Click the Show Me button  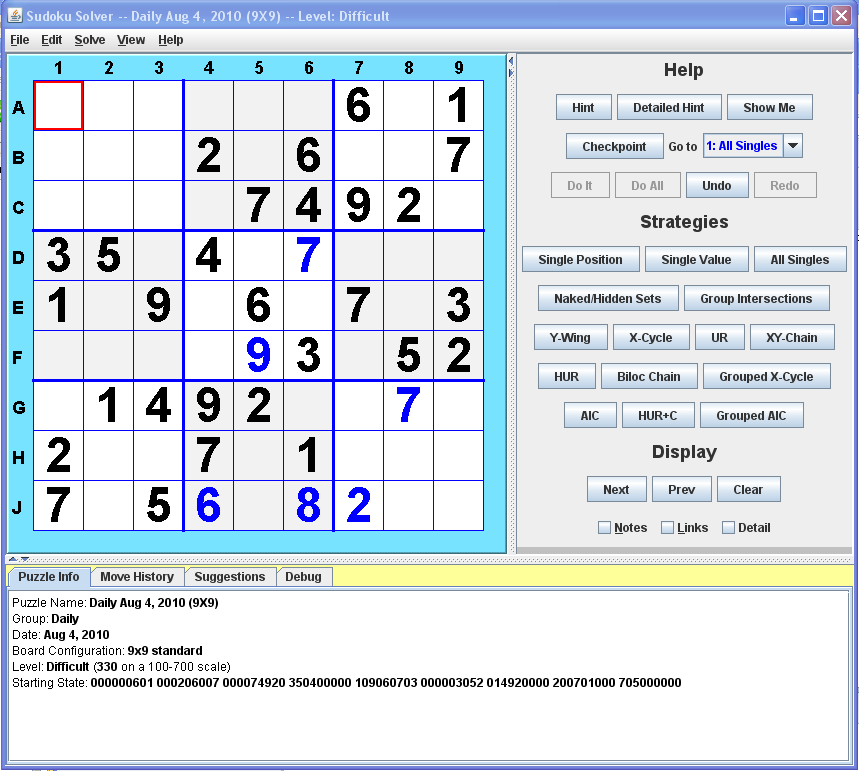click(x=770, y=107)
